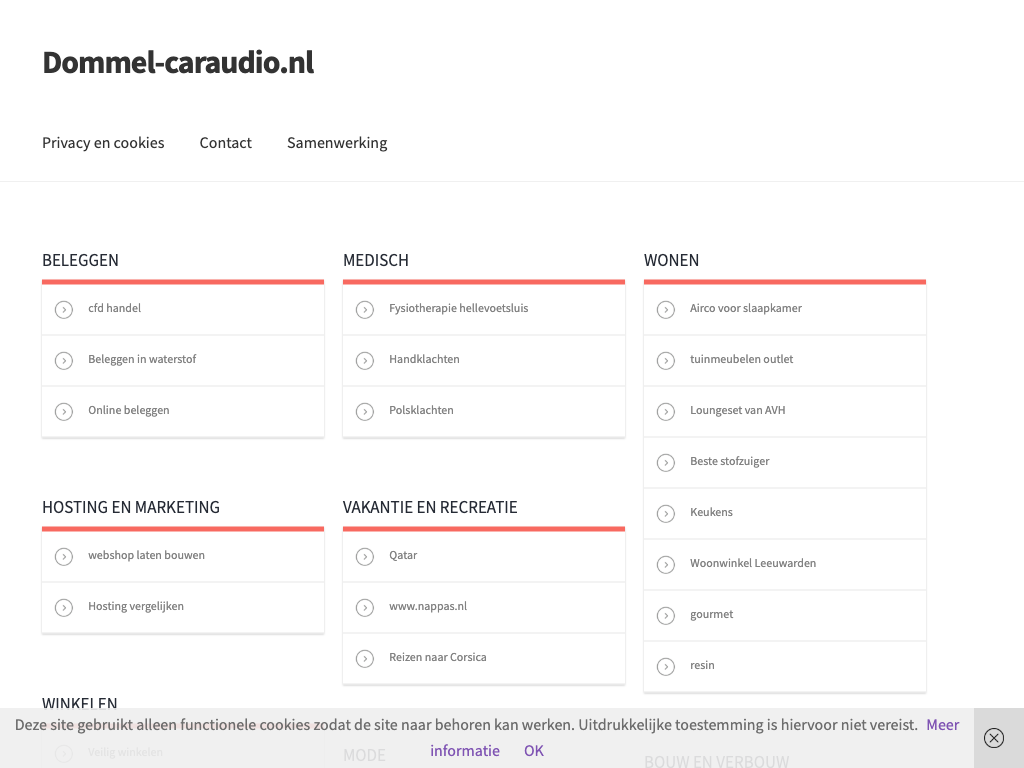Visit the Fysiotherapie hellevoetsluis link

(x=458, y=308)
